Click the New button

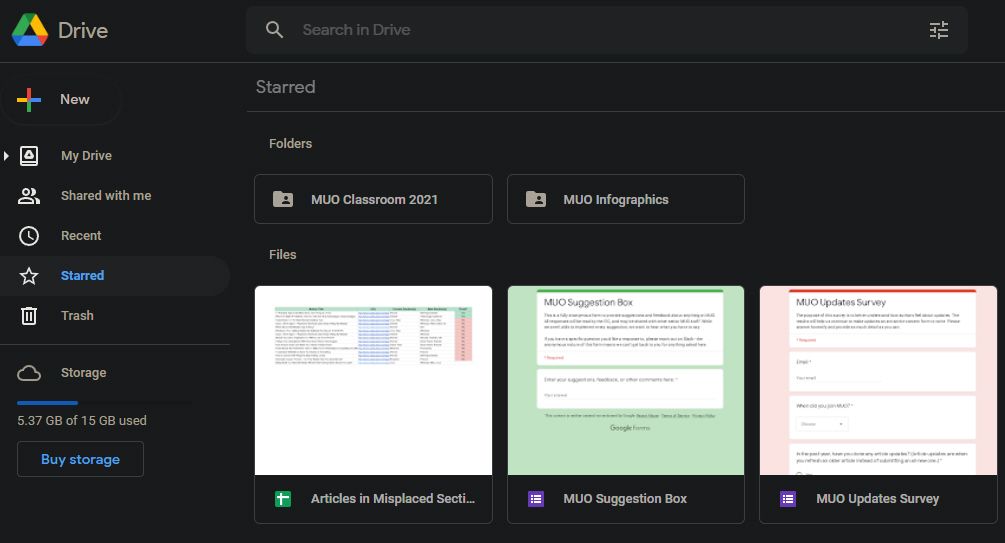click(60, 99)
